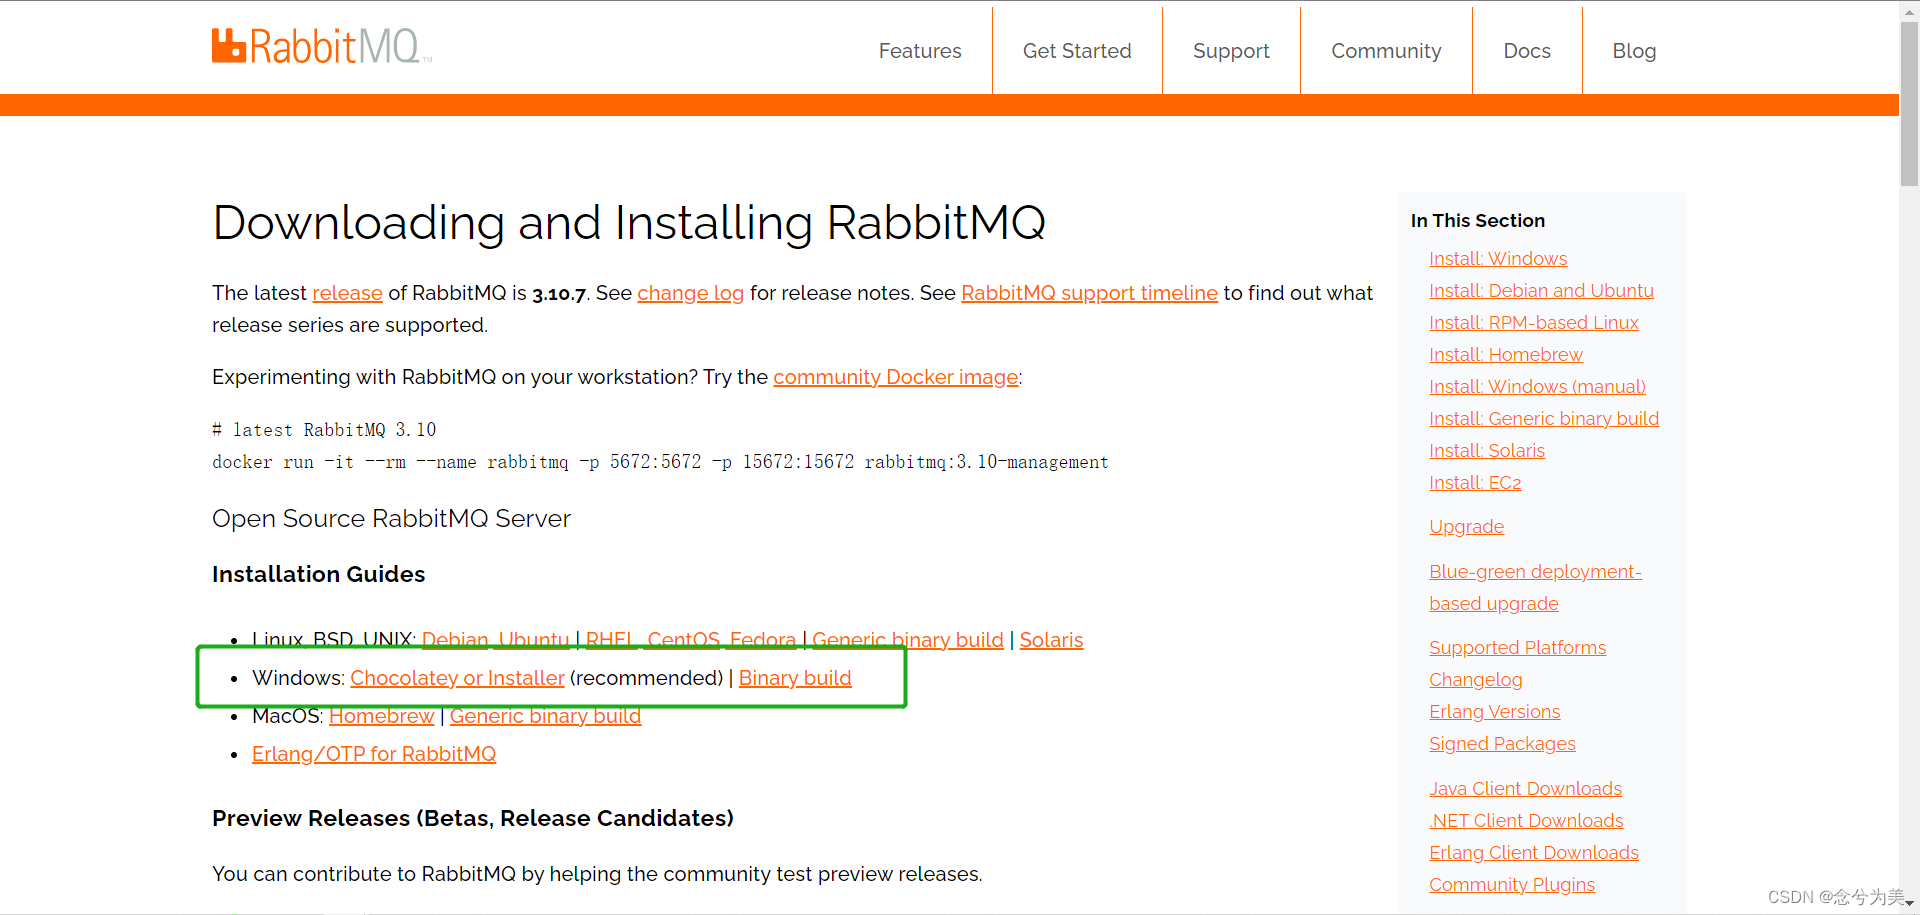Open MacOS 'Generic binary build' link
This screenshot has height=915, width=1920.
coord(545,716)
